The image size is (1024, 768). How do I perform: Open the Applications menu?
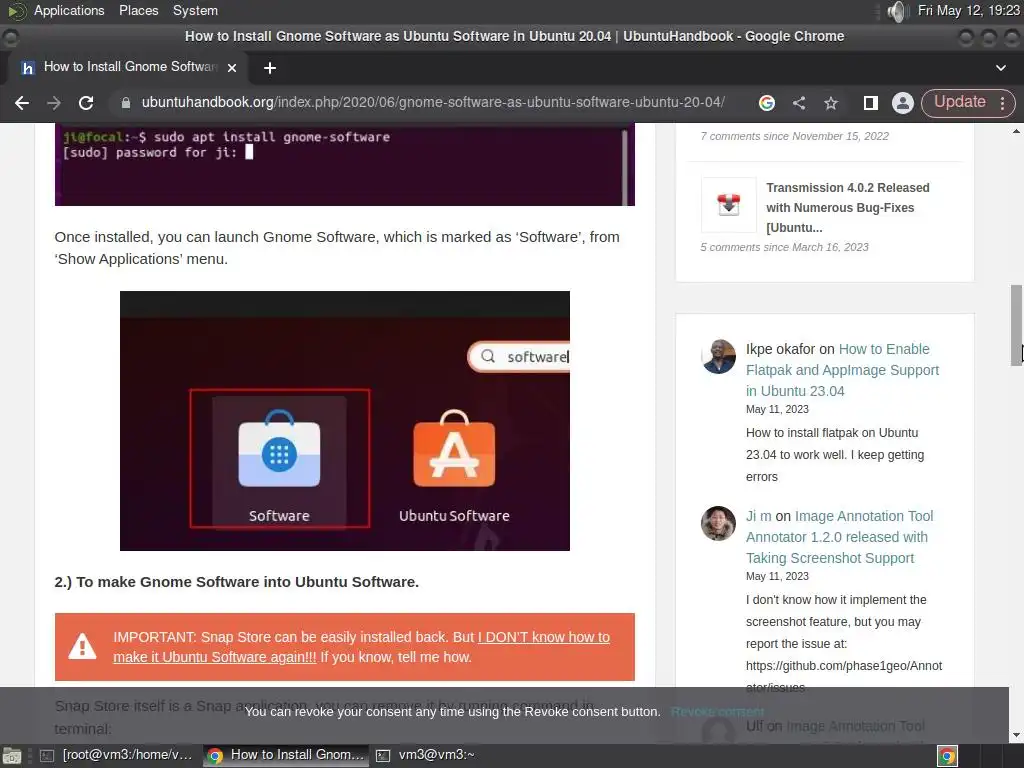(69, 10)
